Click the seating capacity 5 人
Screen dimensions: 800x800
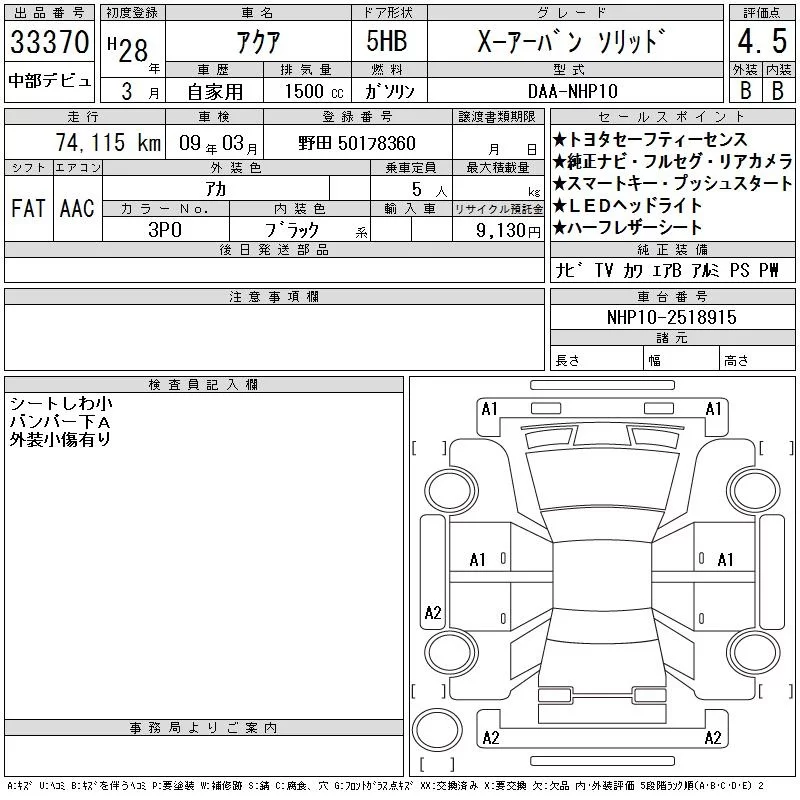click(430, 190)
